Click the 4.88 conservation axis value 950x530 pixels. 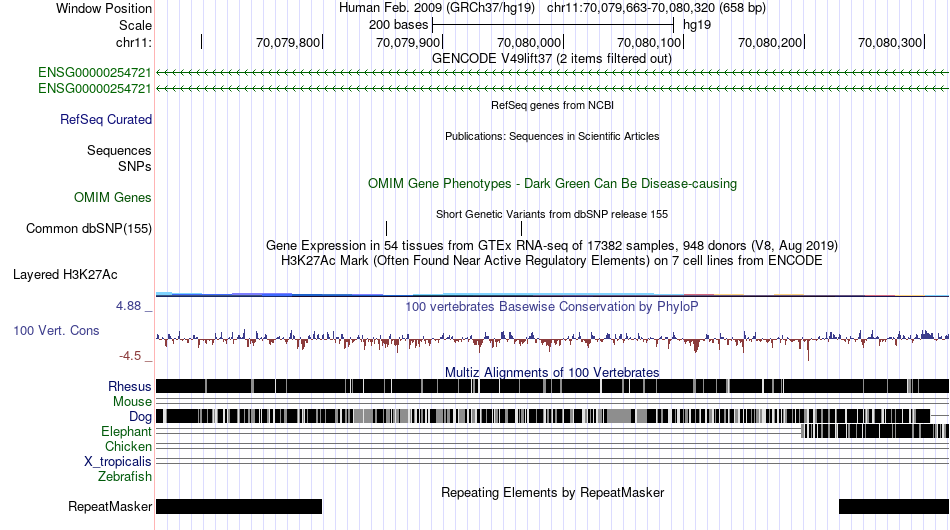tap(128, 306)
